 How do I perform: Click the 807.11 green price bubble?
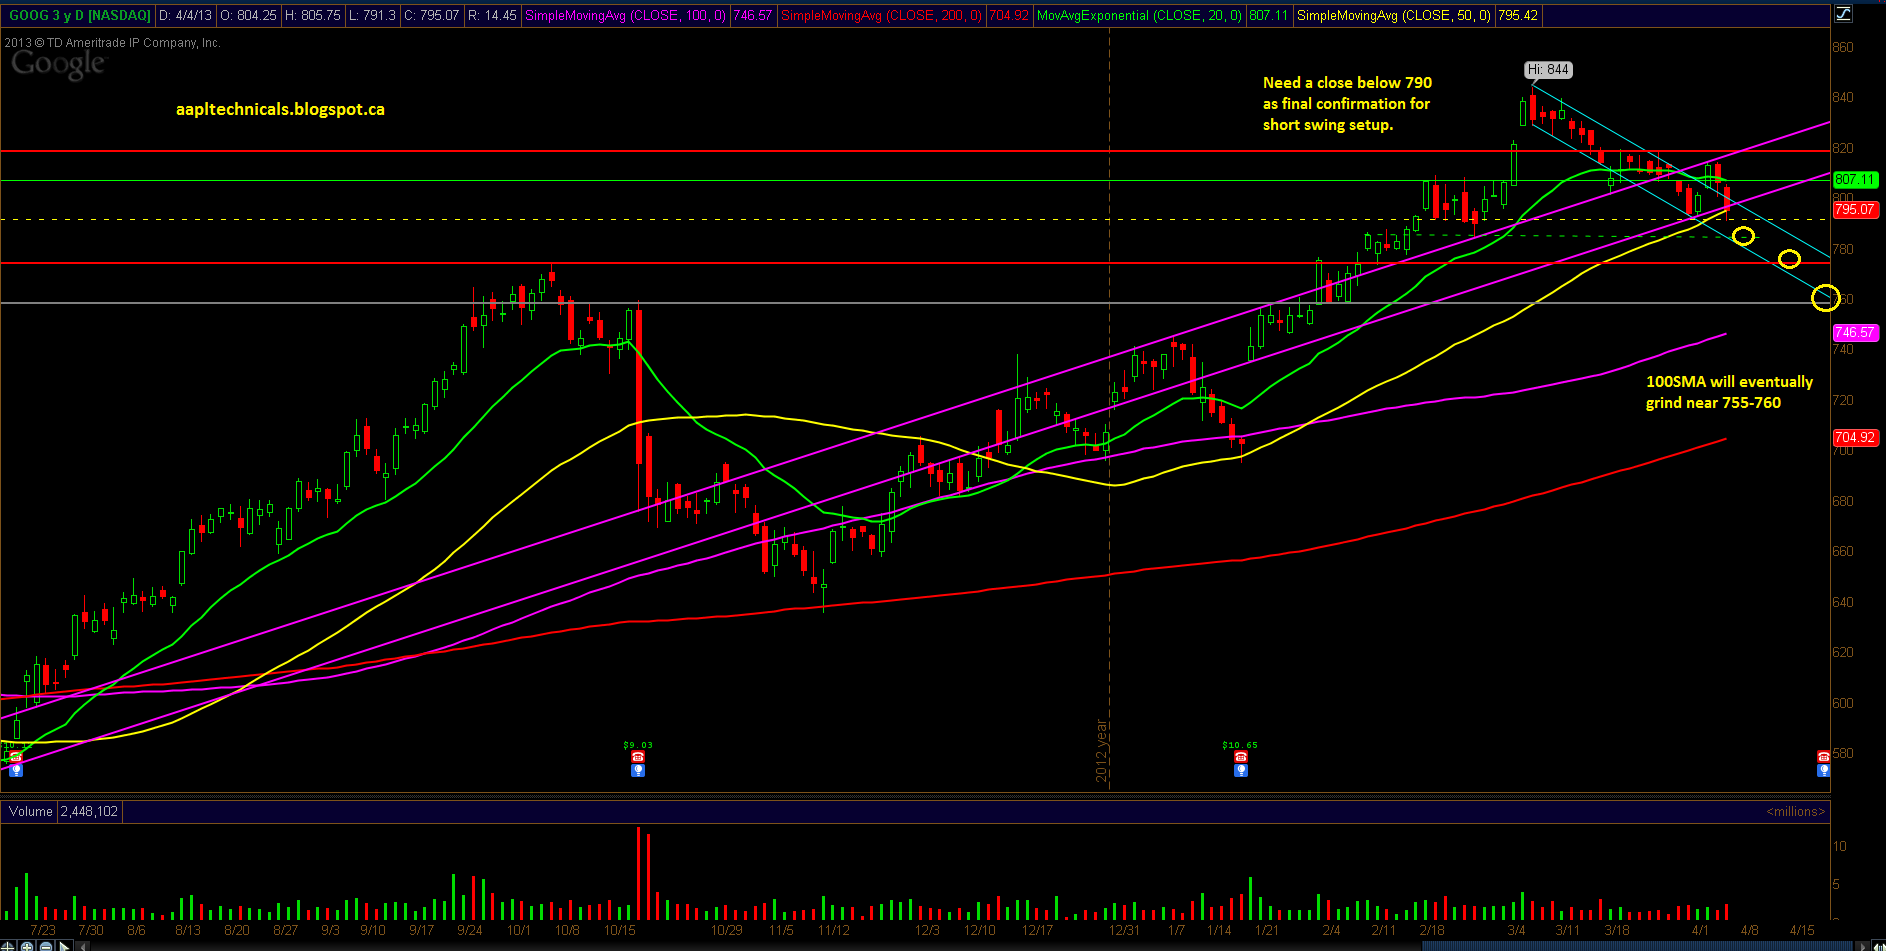[1855, 180]
